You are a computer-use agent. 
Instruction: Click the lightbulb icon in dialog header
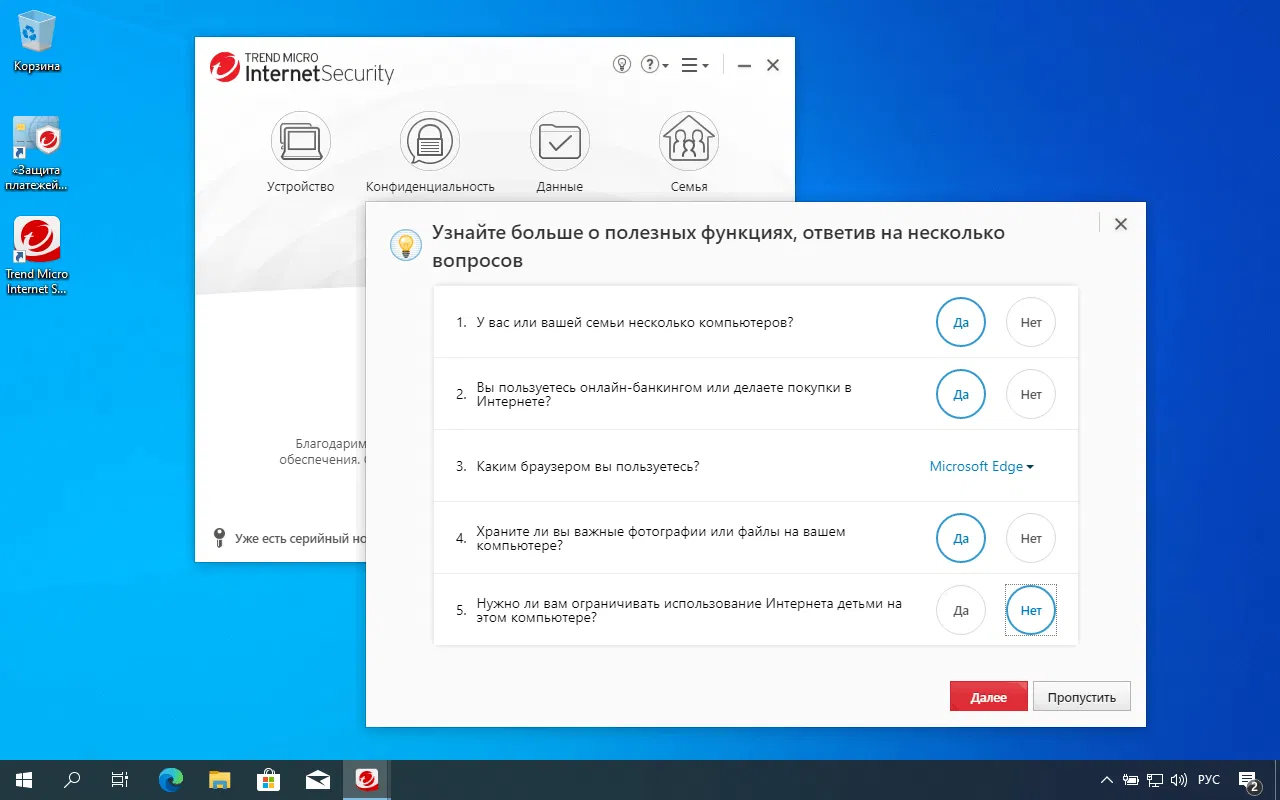(x=405, y=244)
